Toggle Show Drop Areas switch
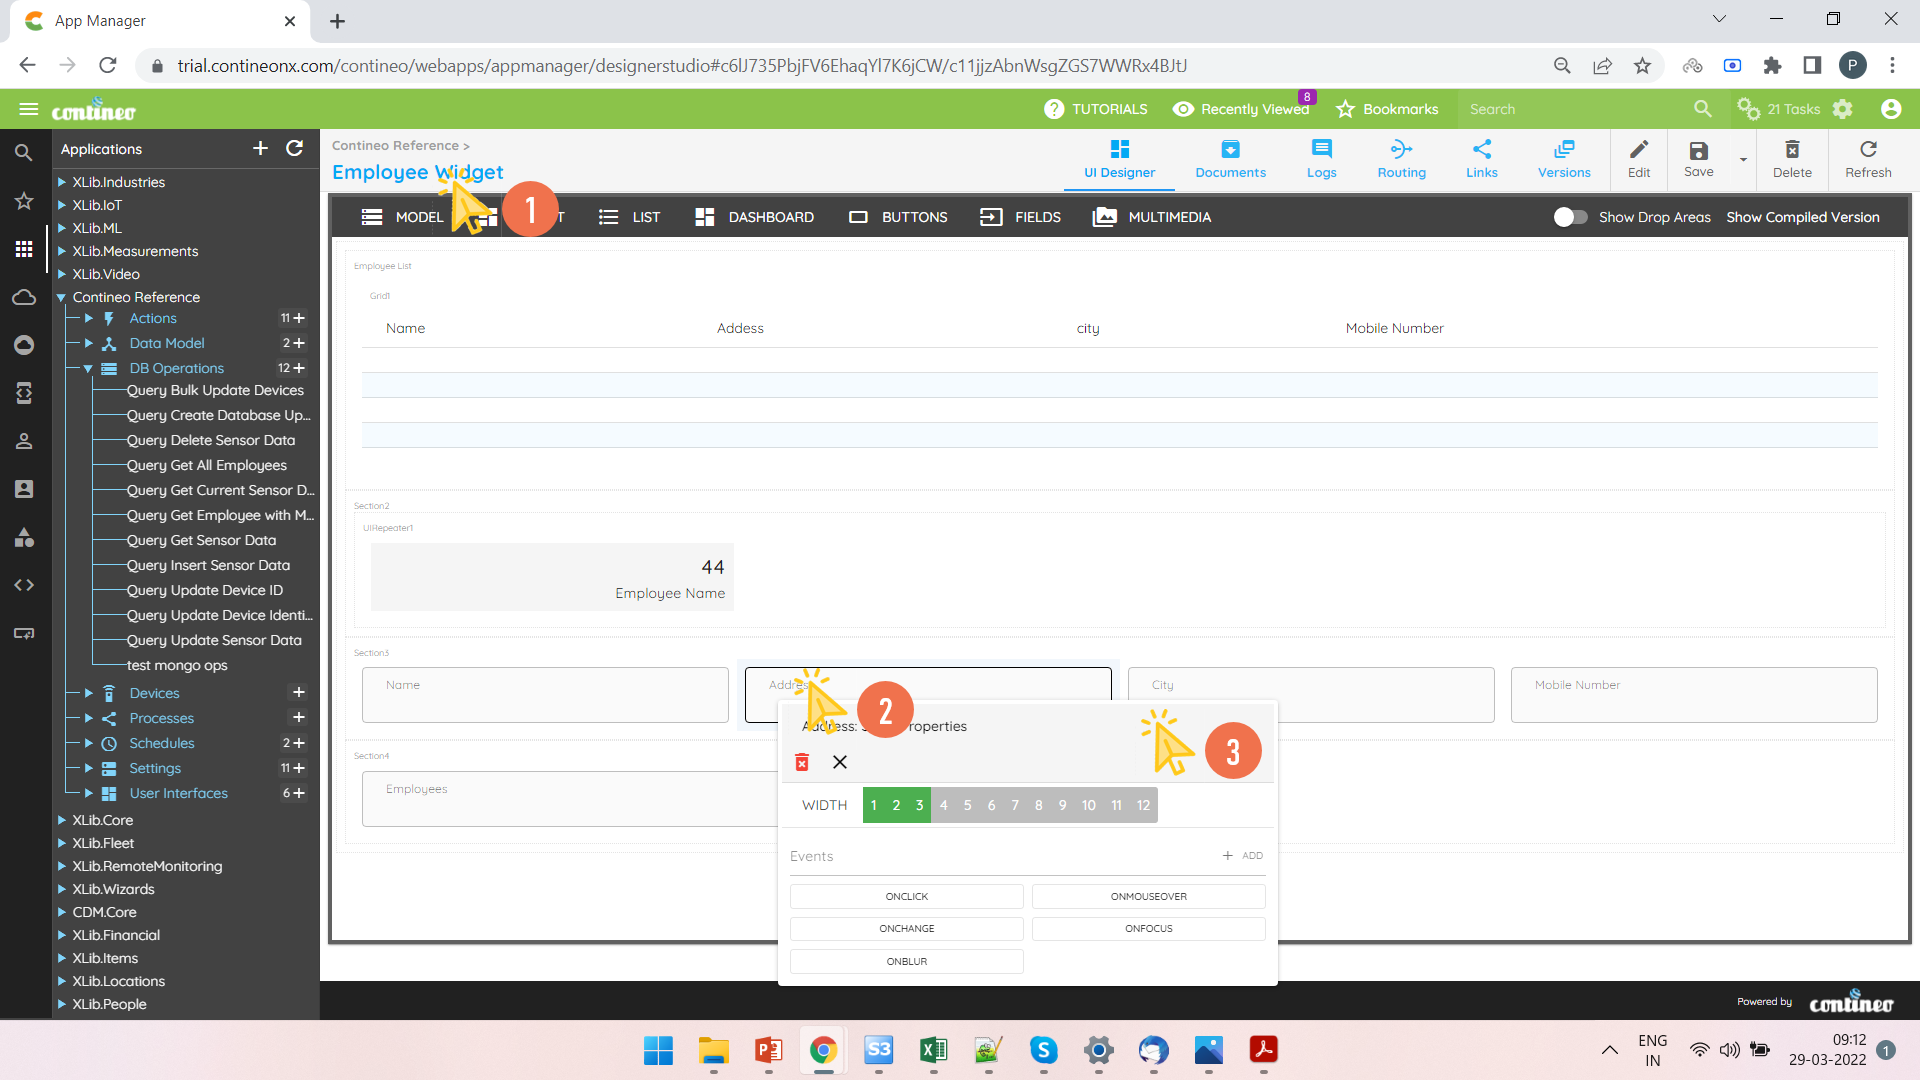Screen dimensions: 1920x1080 pyautogui.click(x=1570, y=217)
